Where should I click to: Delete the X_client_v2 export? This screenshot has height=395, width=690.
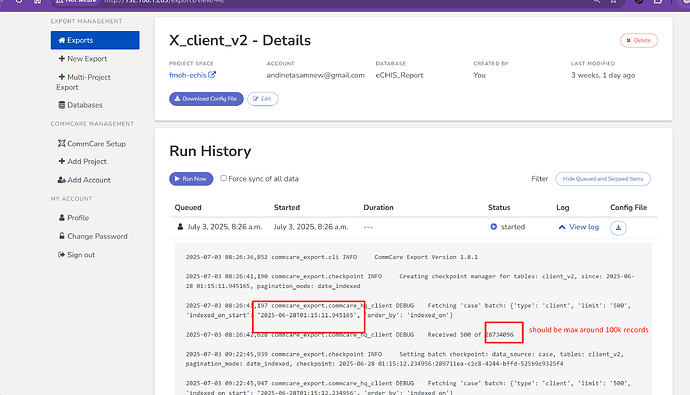click(x=639, y=40)
